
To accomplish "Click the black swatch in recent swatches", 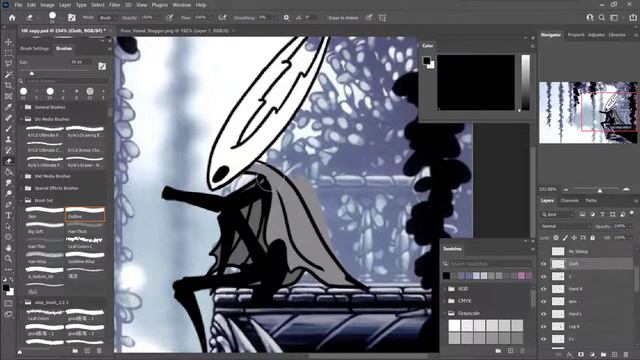I will pos(447,276).
